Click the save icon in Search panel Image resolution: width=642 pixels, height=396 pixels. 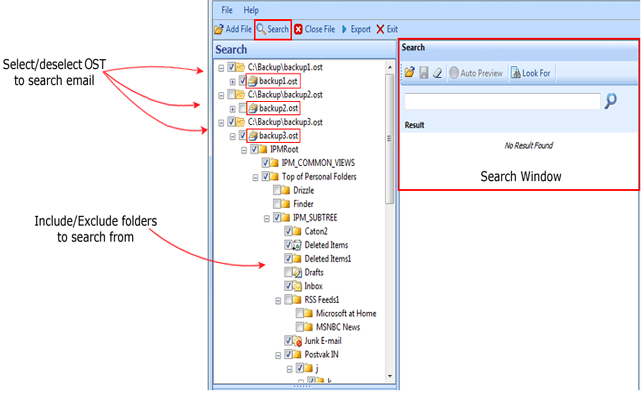tap(424, 73)
